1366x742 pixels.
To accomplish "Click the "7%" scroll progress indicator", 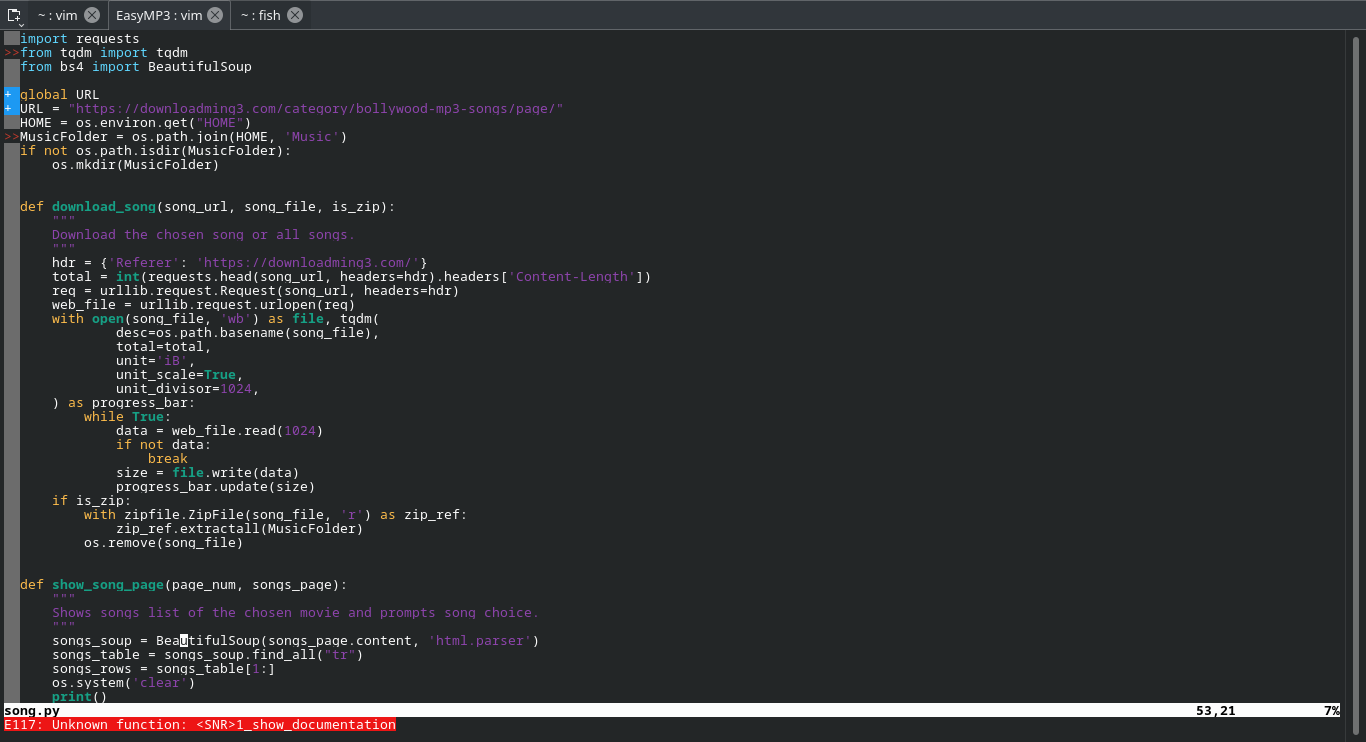I will (x=1330, y=710).
